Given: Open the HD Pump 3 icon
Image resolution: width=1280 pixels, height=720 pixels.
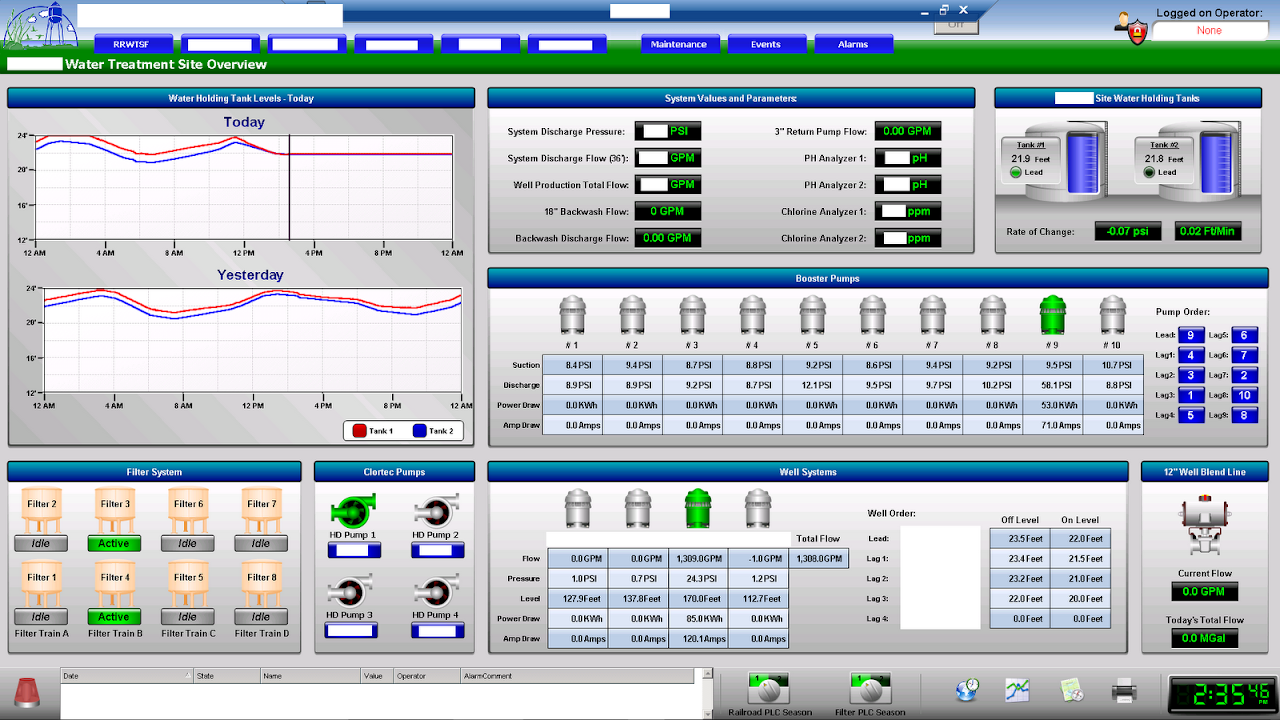Looking at the screenshot, I should pyautogui.click(x=351, y=592).
